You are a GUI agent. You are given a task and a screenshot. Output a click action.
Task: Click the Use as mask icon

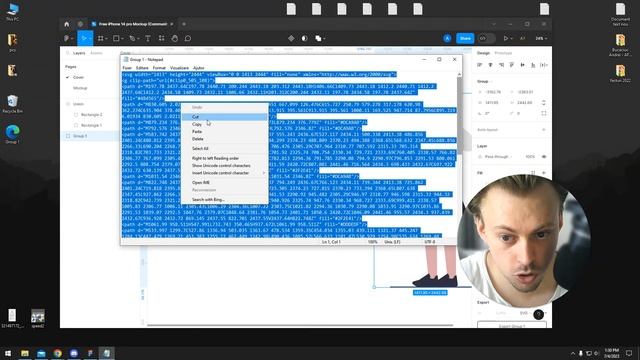(304, 38)
